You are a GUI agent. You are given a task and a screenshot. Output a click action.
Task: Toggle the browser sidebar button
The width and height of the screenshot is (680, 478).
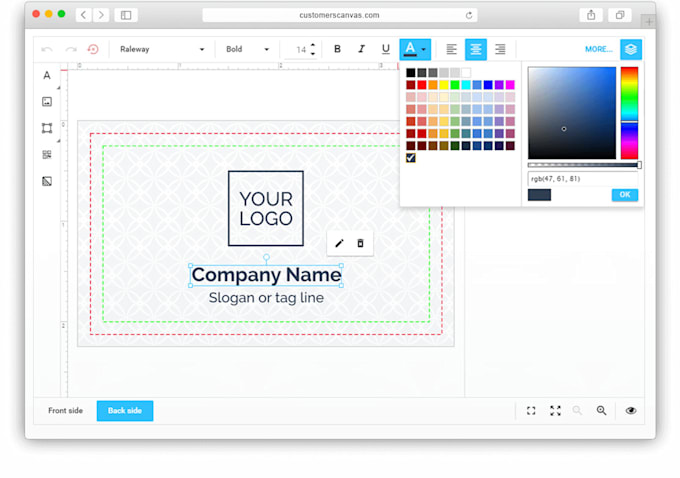click(126, 15)
